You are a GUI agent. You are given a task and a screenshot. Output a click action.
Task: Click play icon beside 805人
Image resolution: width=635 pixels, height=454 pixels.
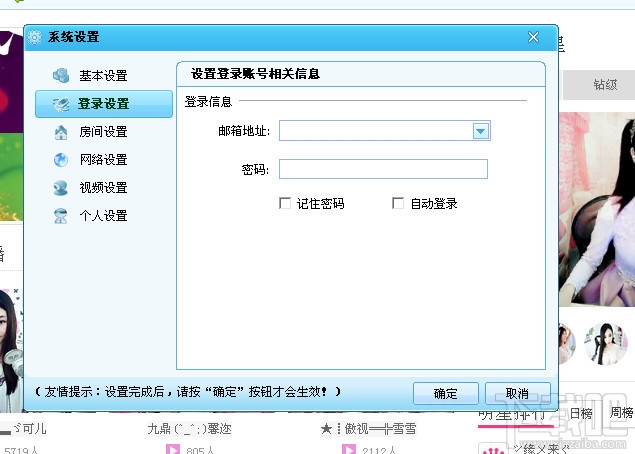coord(173,449)
